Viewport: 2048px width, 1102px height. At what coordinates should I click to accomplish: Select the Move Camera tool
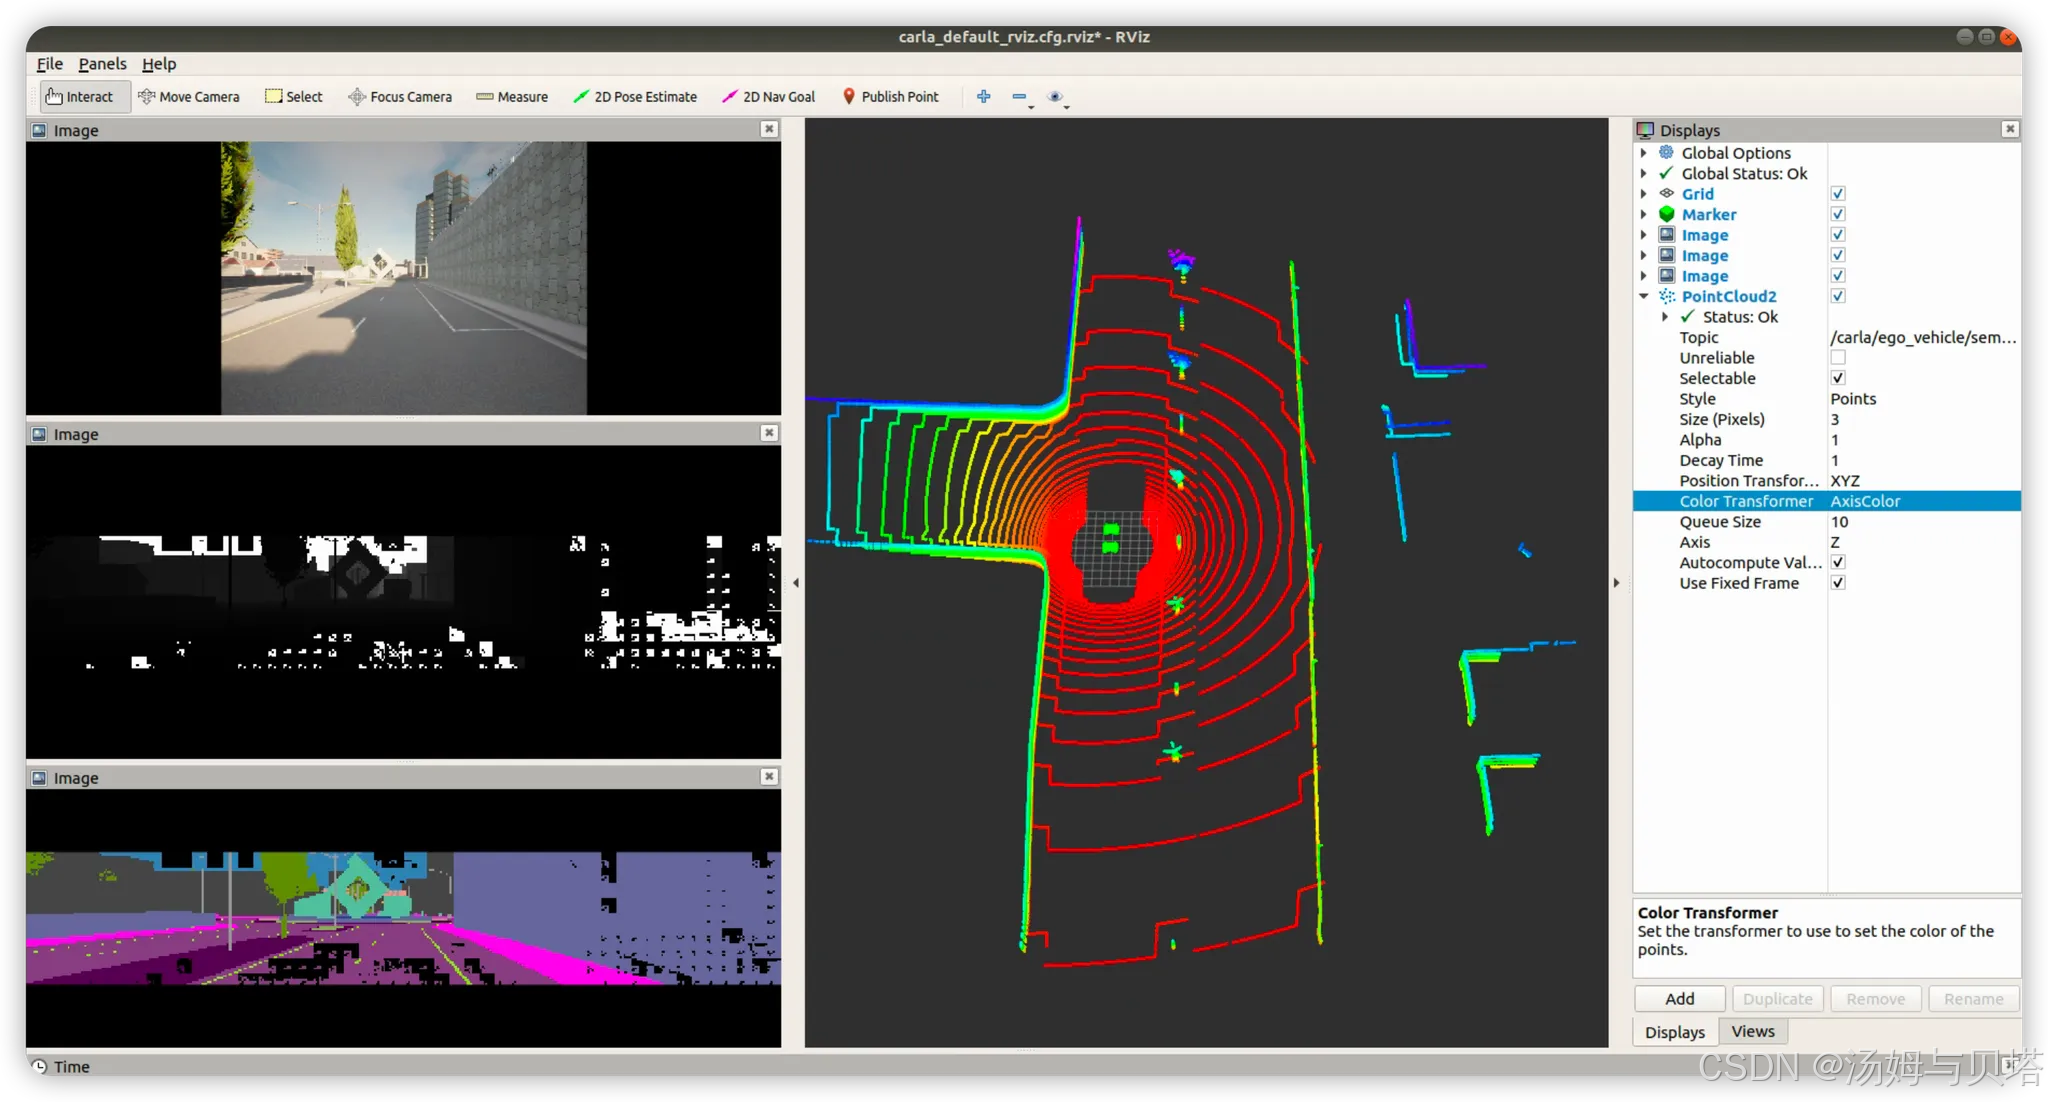point(189,97)
